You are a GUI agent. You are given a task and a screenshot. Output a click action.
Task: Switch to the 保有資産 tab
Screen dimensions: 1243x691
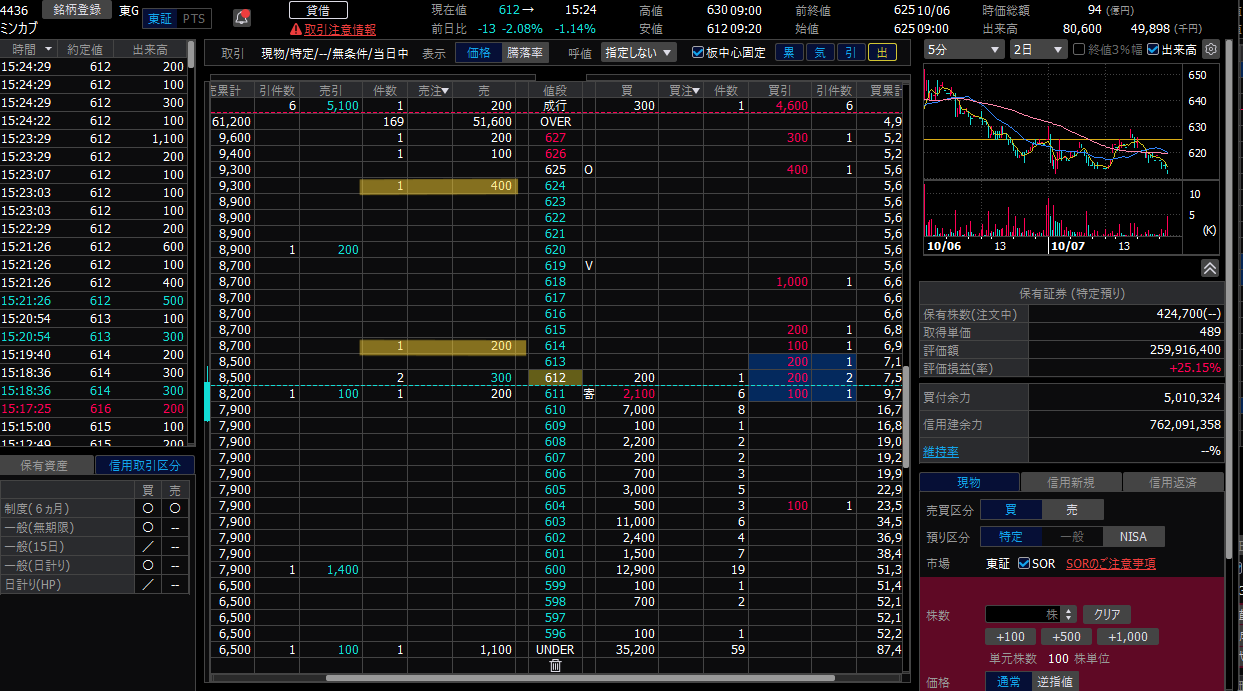[47, 465]
